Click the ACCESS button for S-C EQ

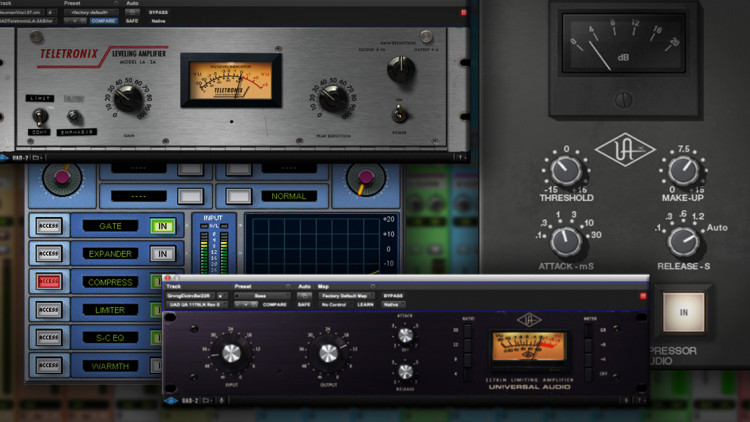point(49,337)
